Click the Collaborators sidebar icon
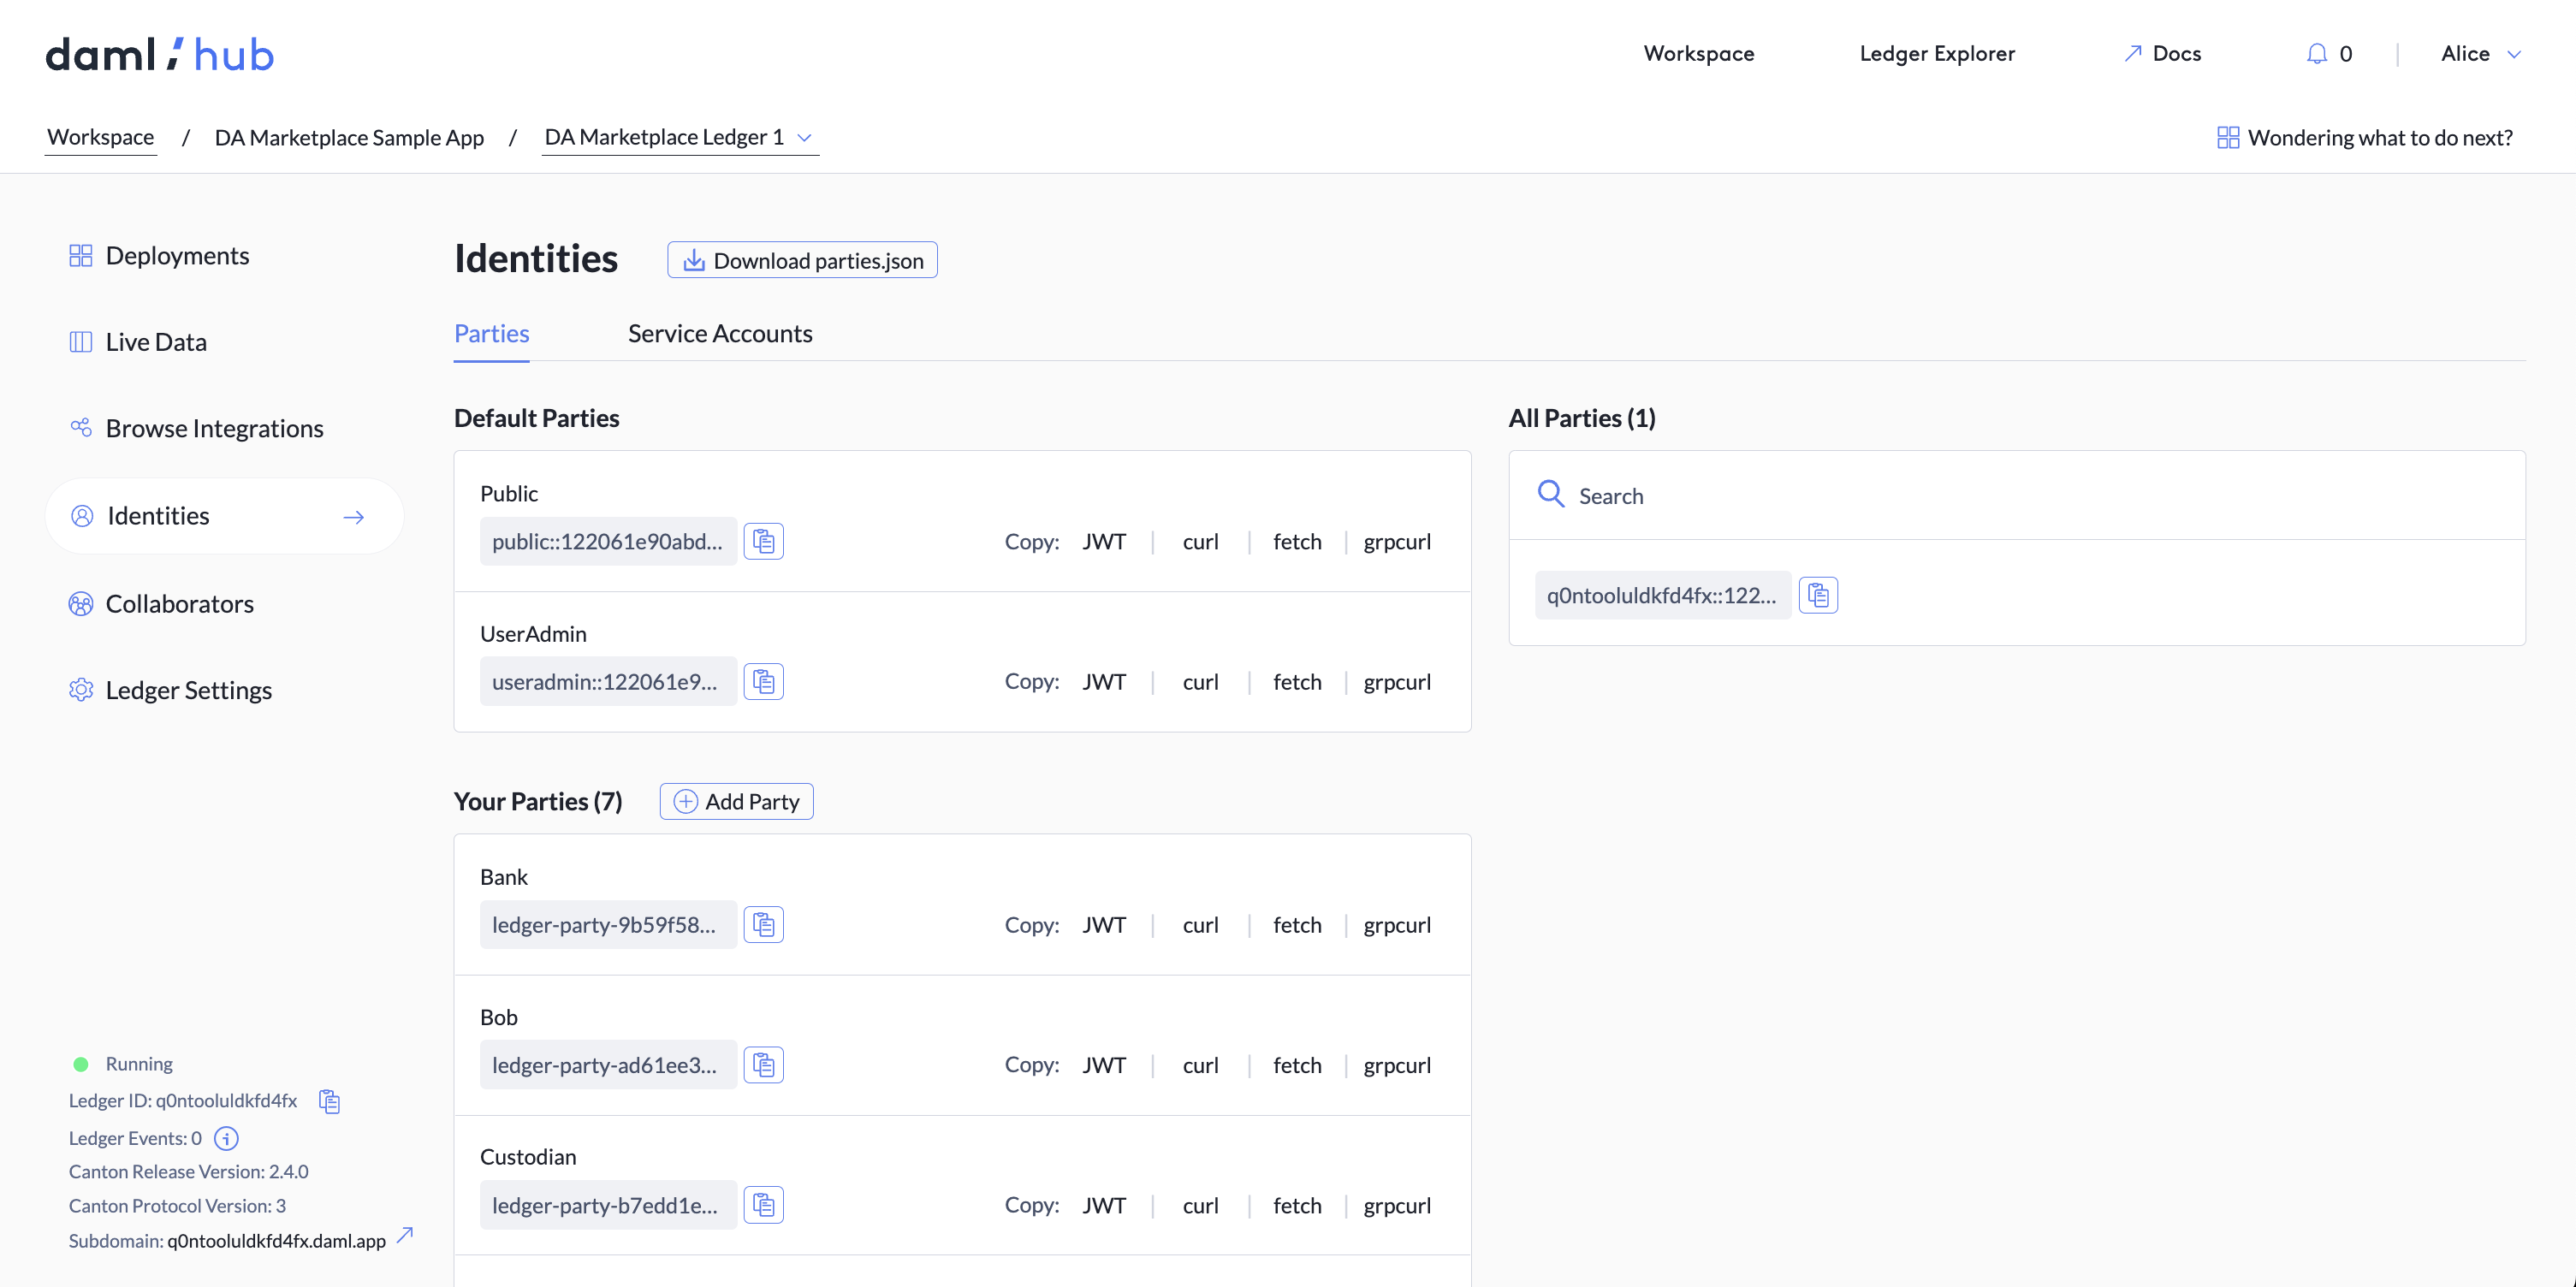Screen dimensions: 2576x1287 pyautogui.click(x=81, y=603)
